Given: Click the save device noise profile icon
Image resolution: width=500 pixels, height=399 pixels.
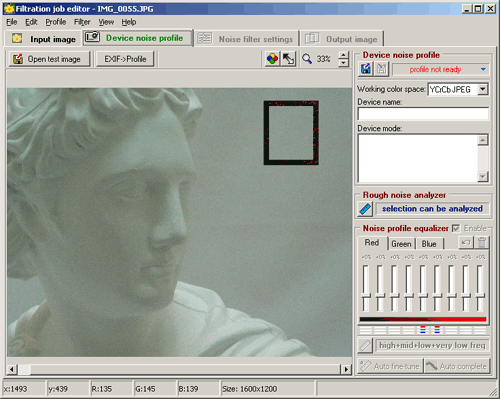Looking at the screenshot, I should pyautogui.click(x=382, y=69).
